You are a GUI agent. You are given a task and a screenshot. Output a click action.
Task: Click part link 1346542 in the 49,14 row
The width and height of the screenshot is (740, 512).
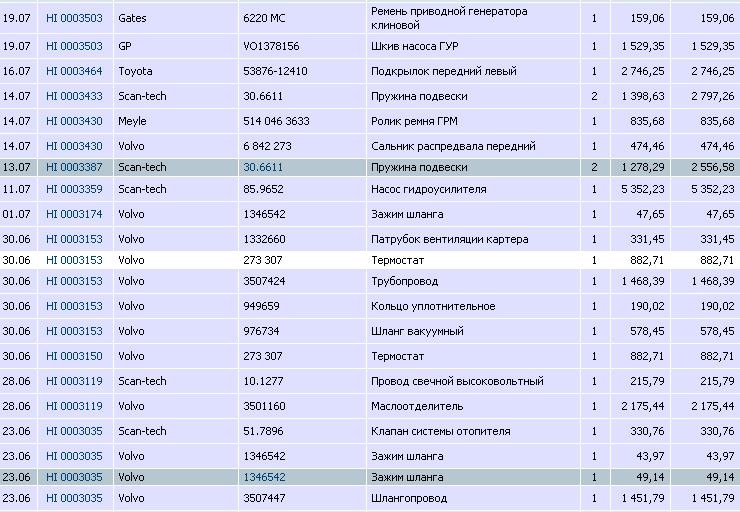tap(264, 478)
